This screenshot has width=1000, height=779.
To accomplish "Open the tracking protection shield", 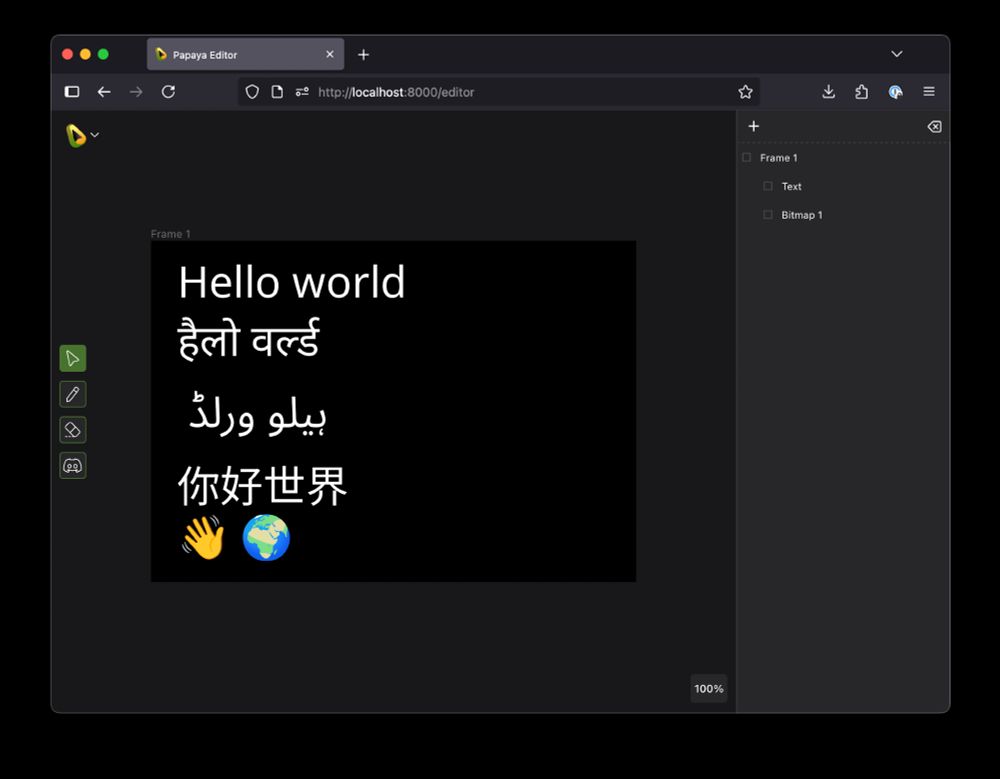I will click(x=252, y=92).
